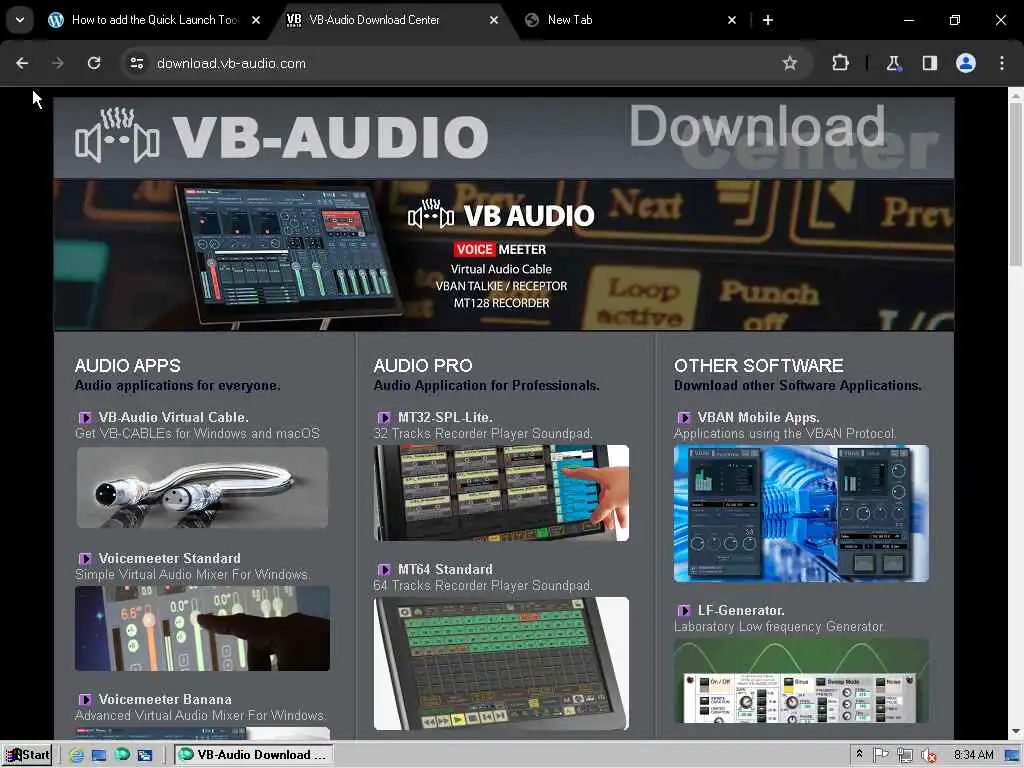
Task: Open the Extensions puzzle icon
Action: (840, 63)
